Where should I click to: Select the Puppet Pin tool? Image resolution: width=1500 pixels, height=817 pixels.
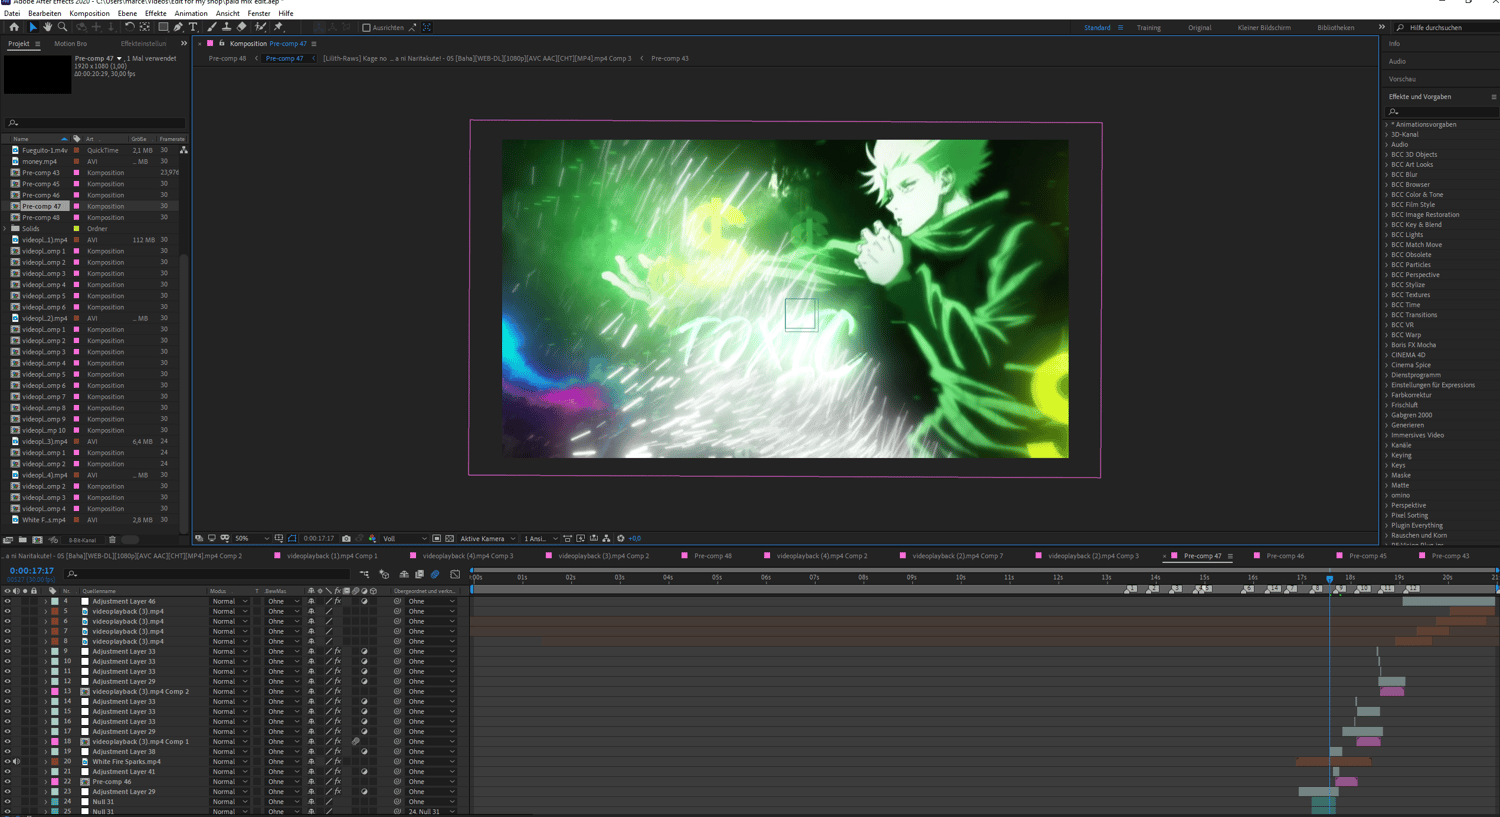pyautogui.click(x=278, y=27)
